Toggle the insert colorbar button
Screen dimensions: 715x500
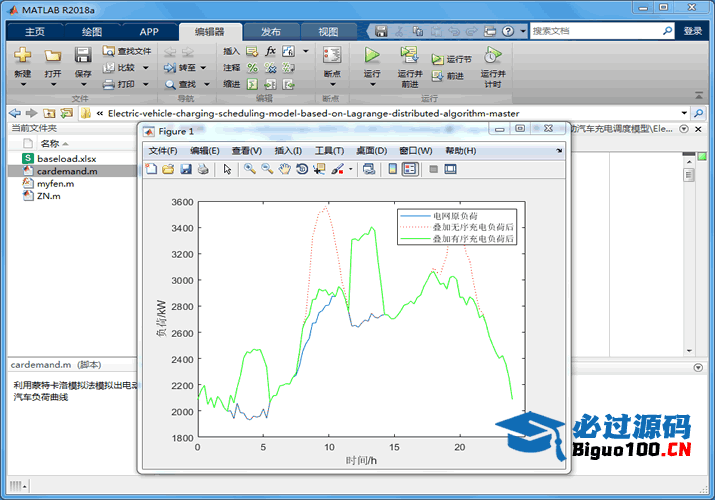tap(393, 169)
